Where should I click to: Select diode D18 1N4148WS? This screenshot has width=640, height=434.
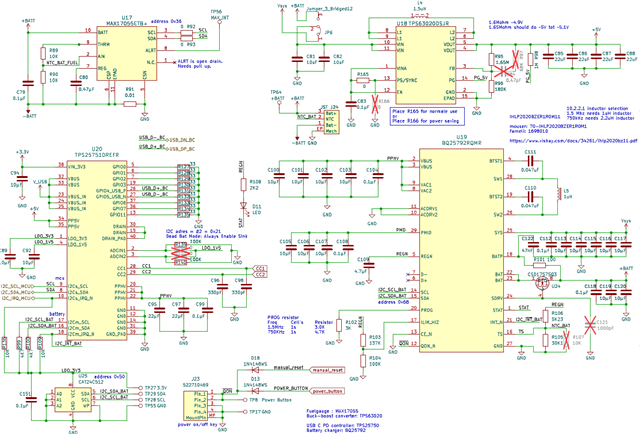click(x=255, y=370)
